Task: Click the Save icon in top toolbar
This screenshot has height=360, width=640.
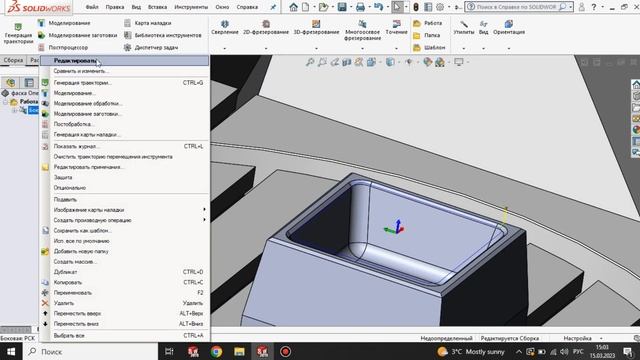Action: 342,7
